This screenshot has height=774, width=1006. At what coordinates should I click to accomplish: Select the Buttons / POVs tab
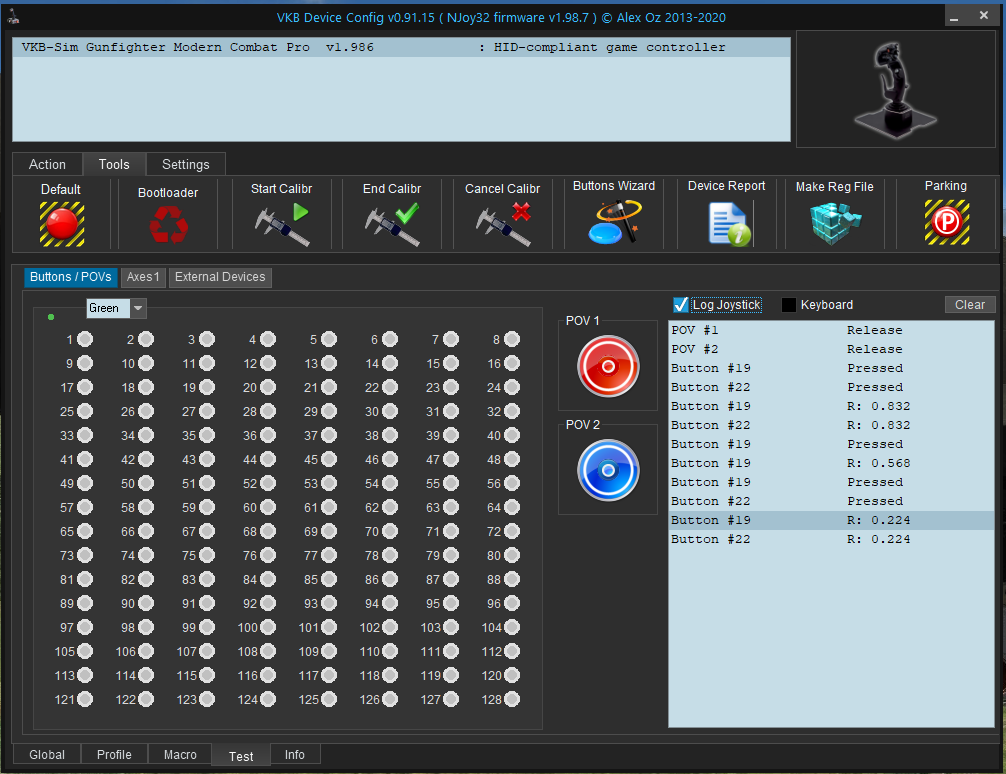pos(71,277)
